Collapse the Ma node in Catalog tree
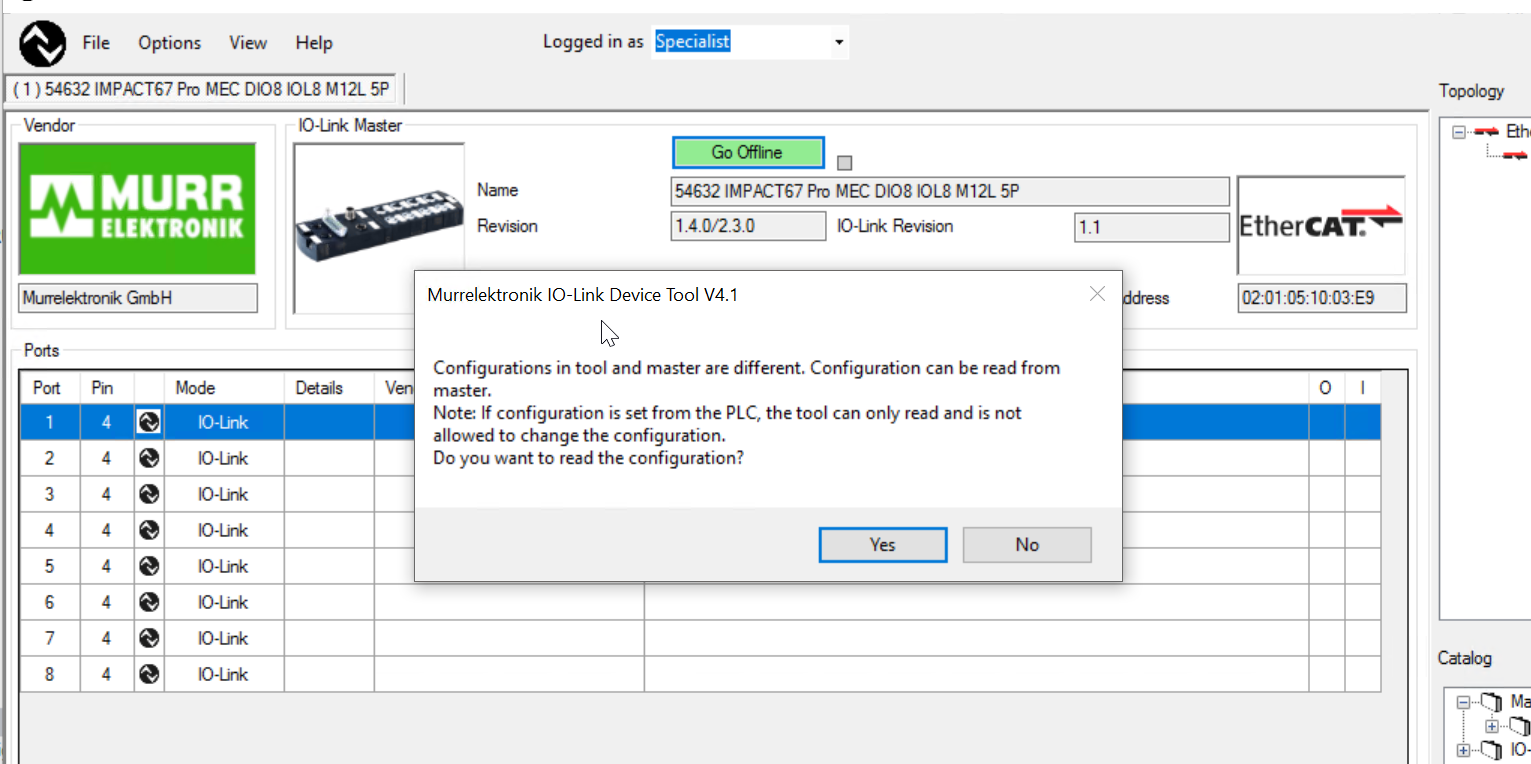The image size is (1531, 764). 1464,702
